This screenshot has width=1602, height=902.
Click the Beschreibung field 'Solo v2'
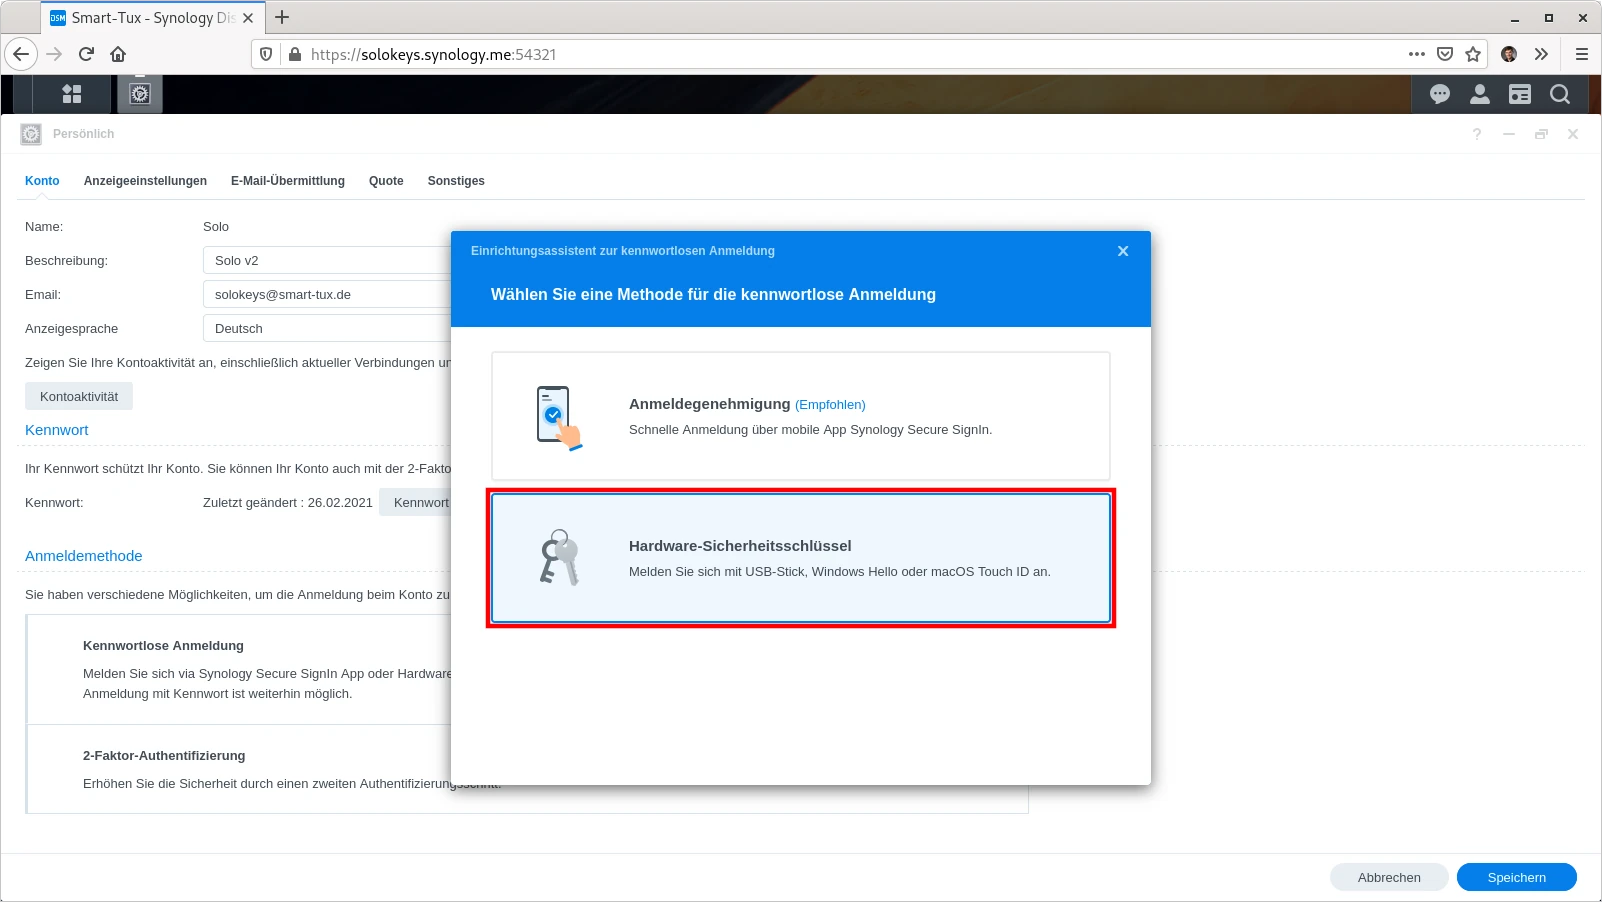[328, 261]
